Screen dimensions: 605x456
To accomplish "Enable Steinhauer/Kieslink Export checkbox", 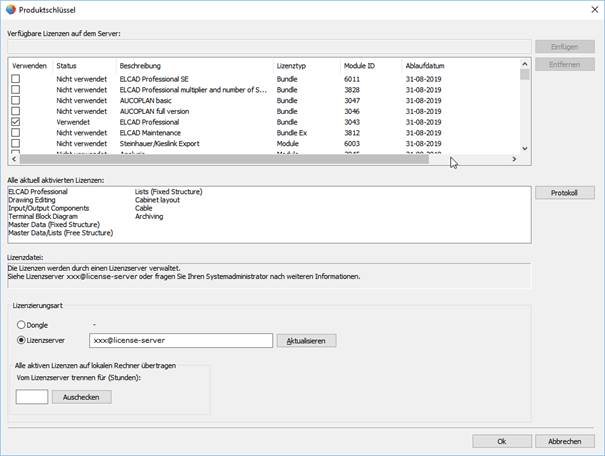I will point(15,144).
